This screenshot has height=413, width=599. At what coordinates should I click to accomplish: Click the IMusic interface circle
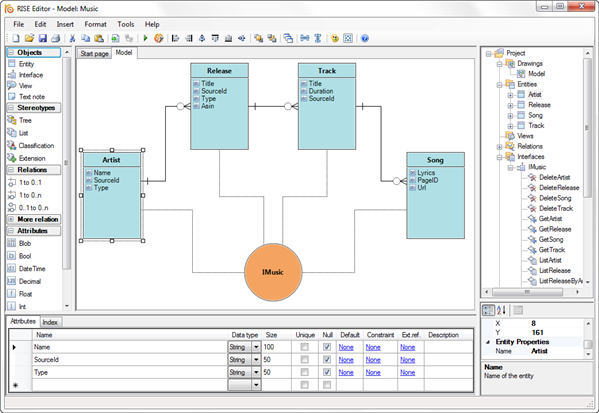(x=273, y=272)
